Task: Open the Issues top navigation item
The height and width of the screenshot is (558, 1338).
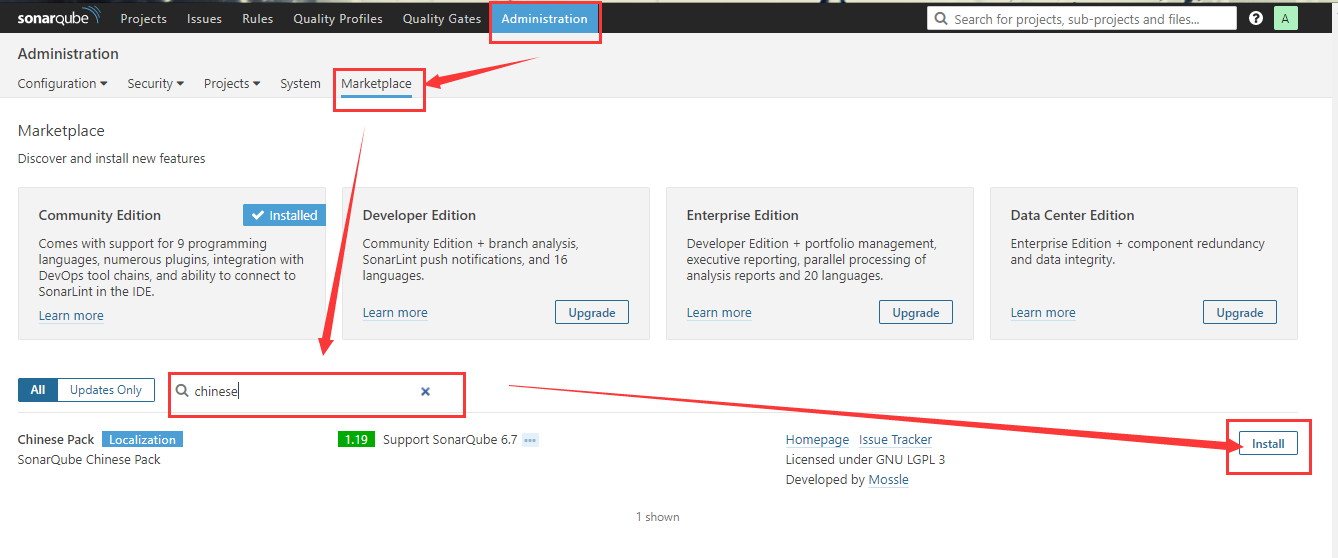Action: (x=204, y=19)
